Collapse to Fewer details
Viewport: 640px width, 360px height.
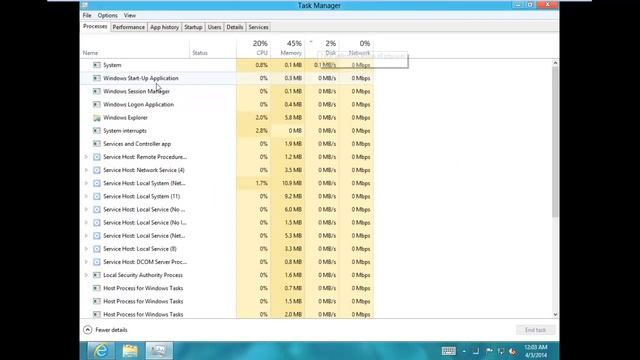coord(105,330)
